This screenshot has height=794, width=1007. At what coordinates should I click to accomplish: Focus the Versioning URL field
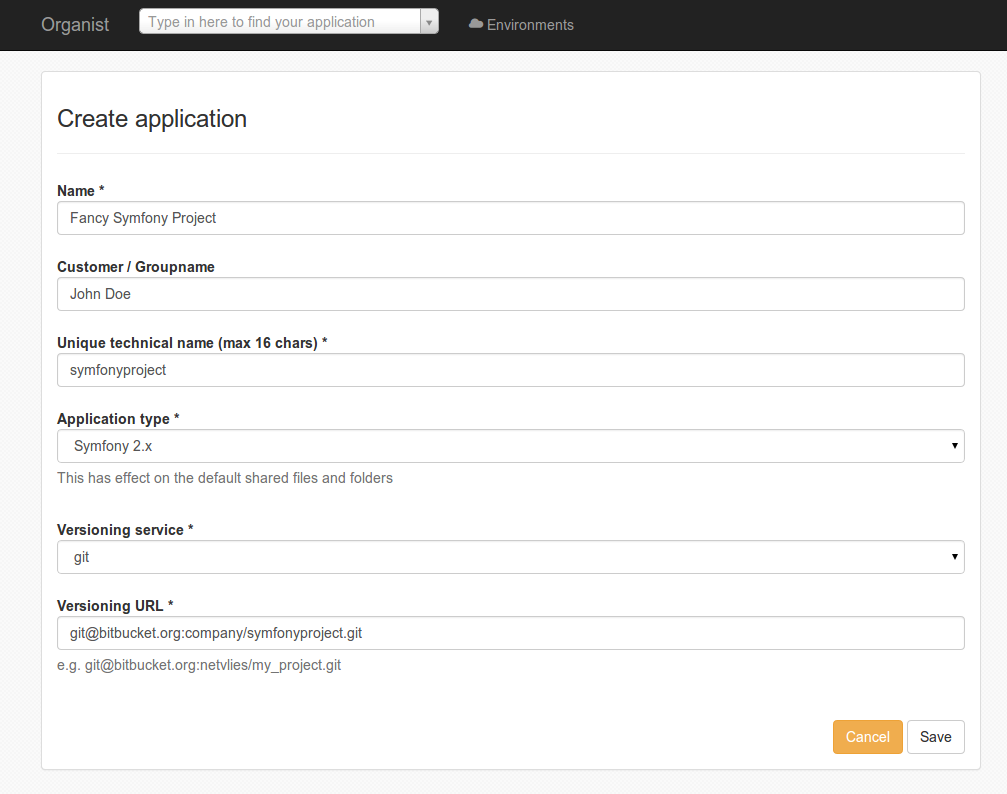coord(511,633)
